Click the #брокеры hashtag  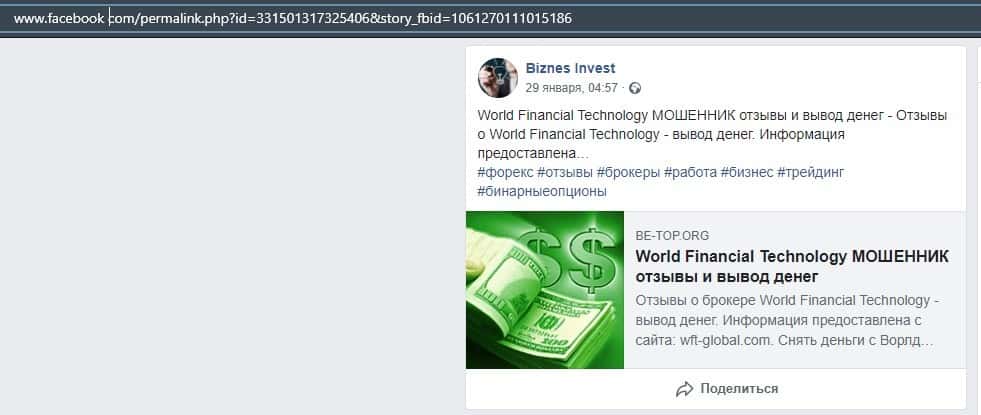tap(628, 172)
